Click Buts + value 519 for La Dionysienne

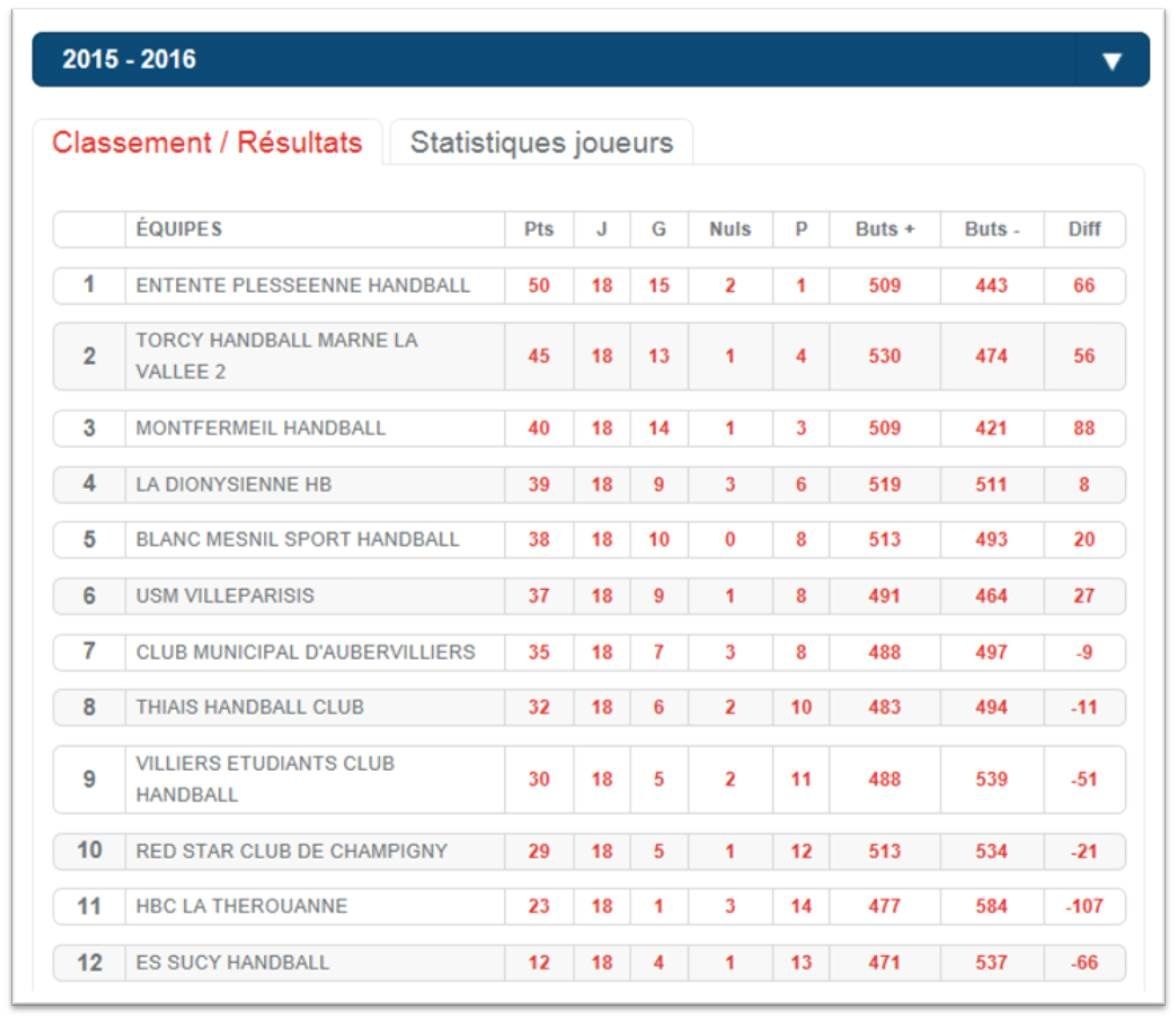(885, 484)
